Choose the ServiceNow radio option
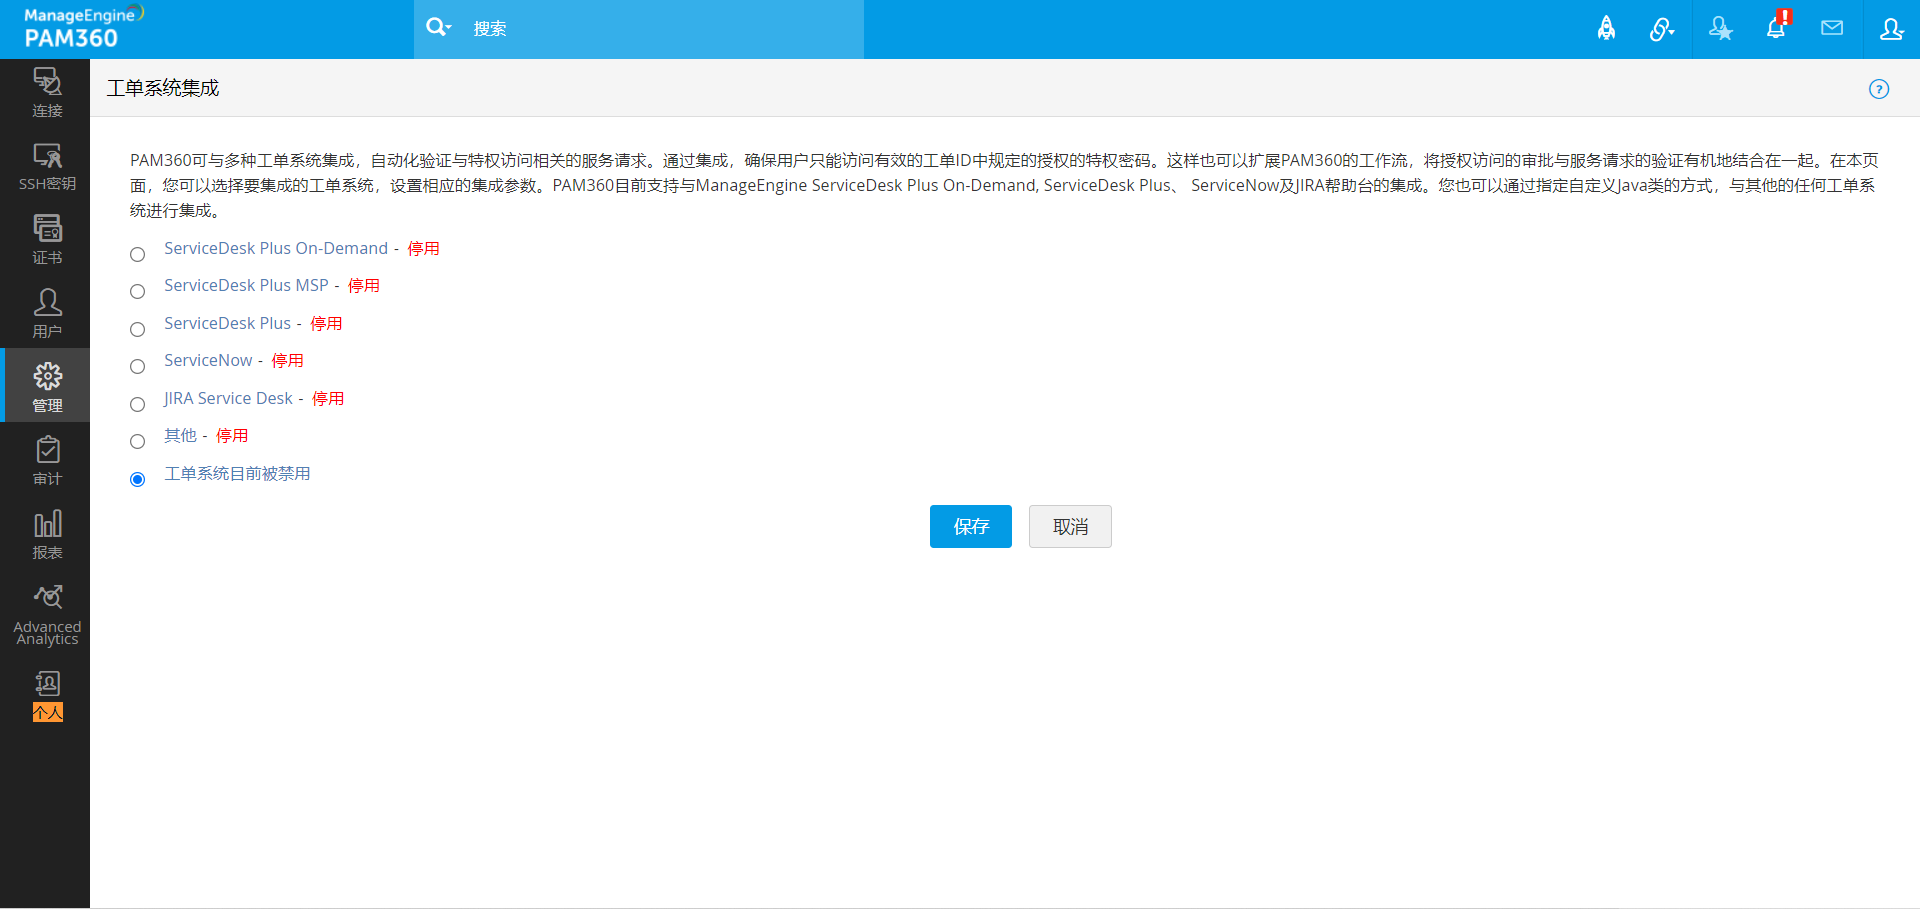Image resolution: width=1920 pixels, height=909 pixels. point(138,367)
